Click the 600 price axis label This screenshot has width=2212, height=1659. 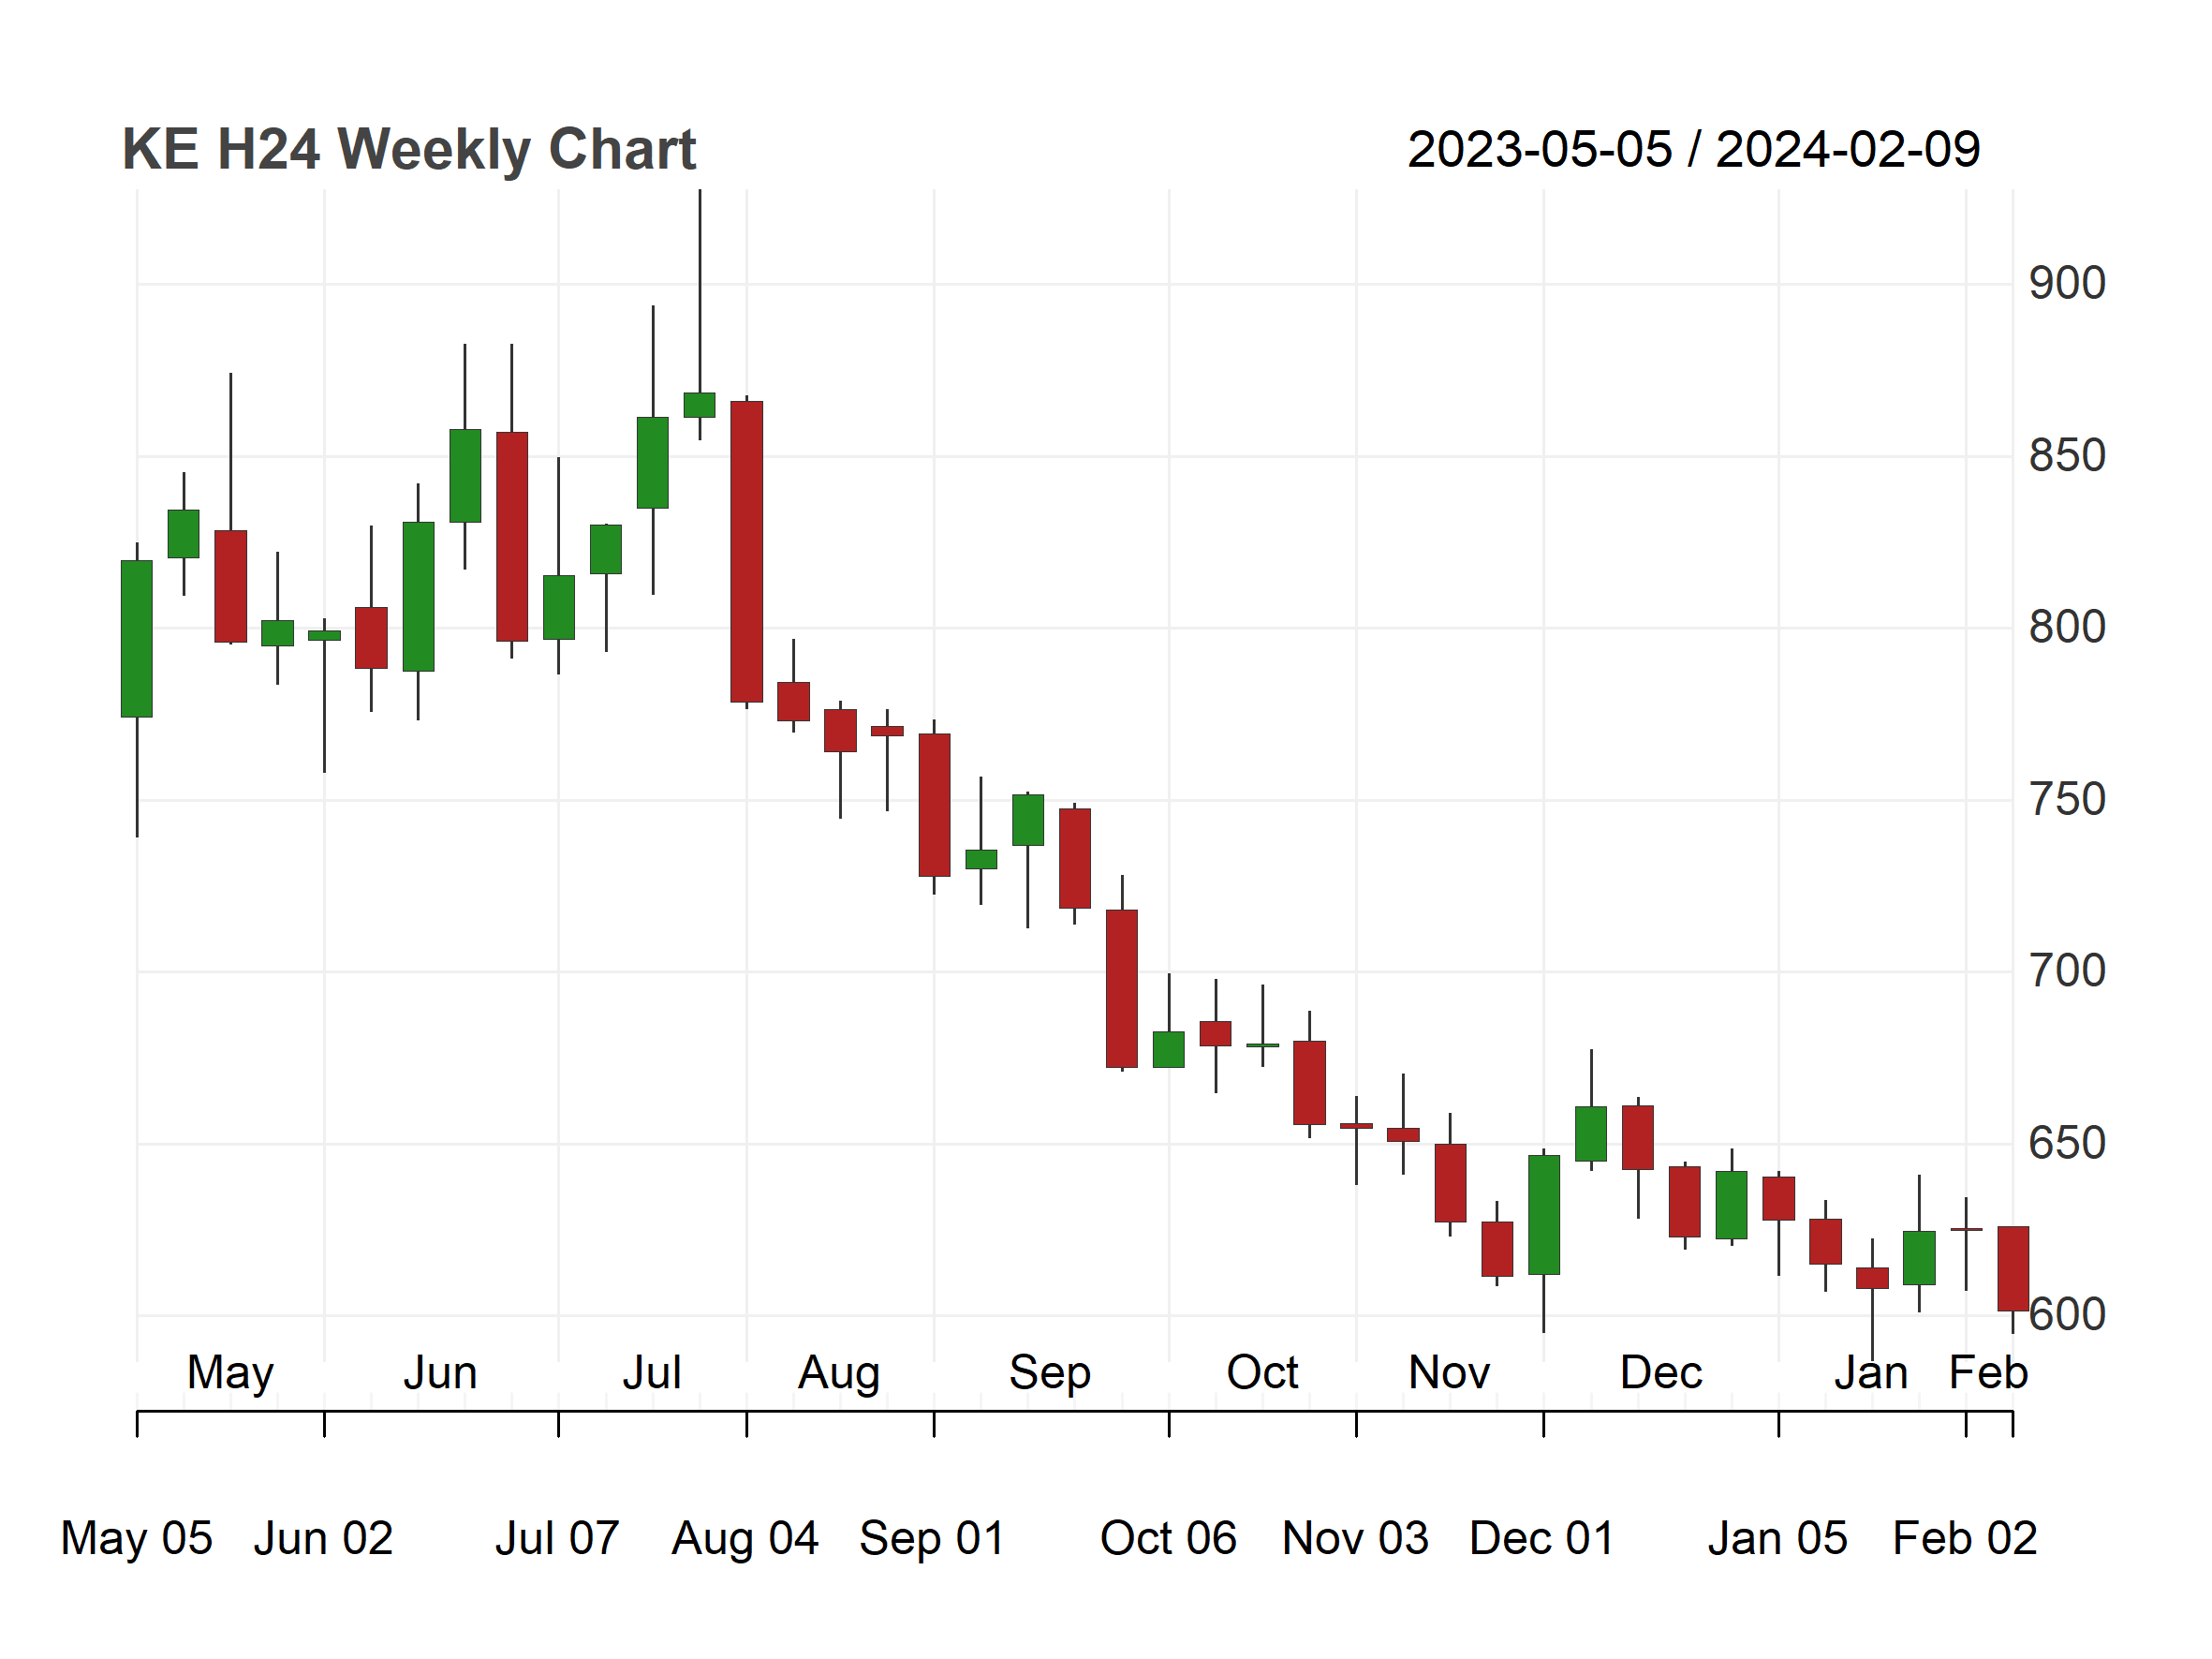click(2067, 1315)
